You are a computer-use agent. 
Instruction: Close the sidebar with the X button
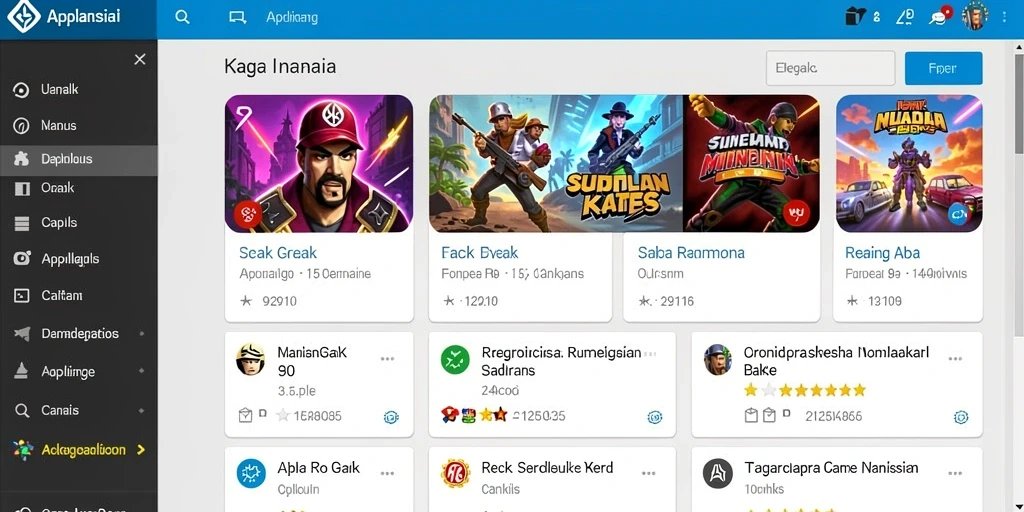pos(140,59)
